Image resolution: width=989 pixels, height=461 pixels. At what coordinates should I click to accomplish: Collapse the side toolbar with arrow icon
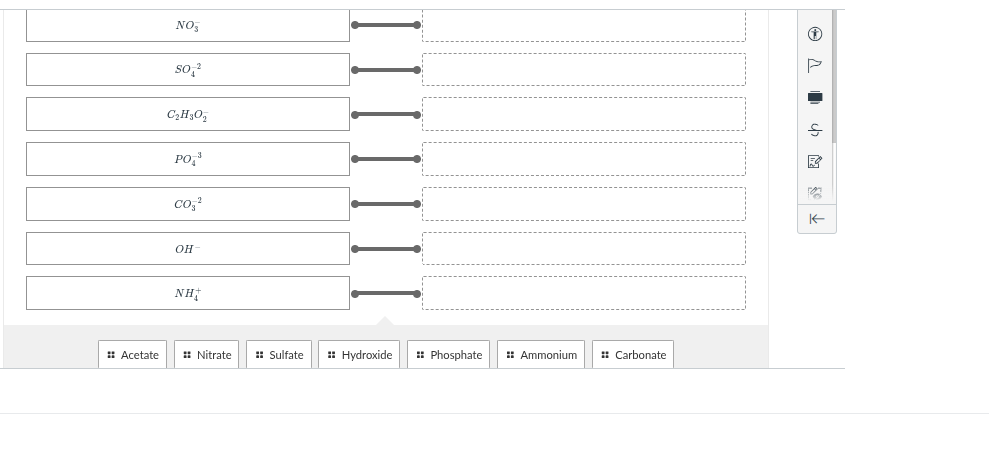[x=815, y=219]
